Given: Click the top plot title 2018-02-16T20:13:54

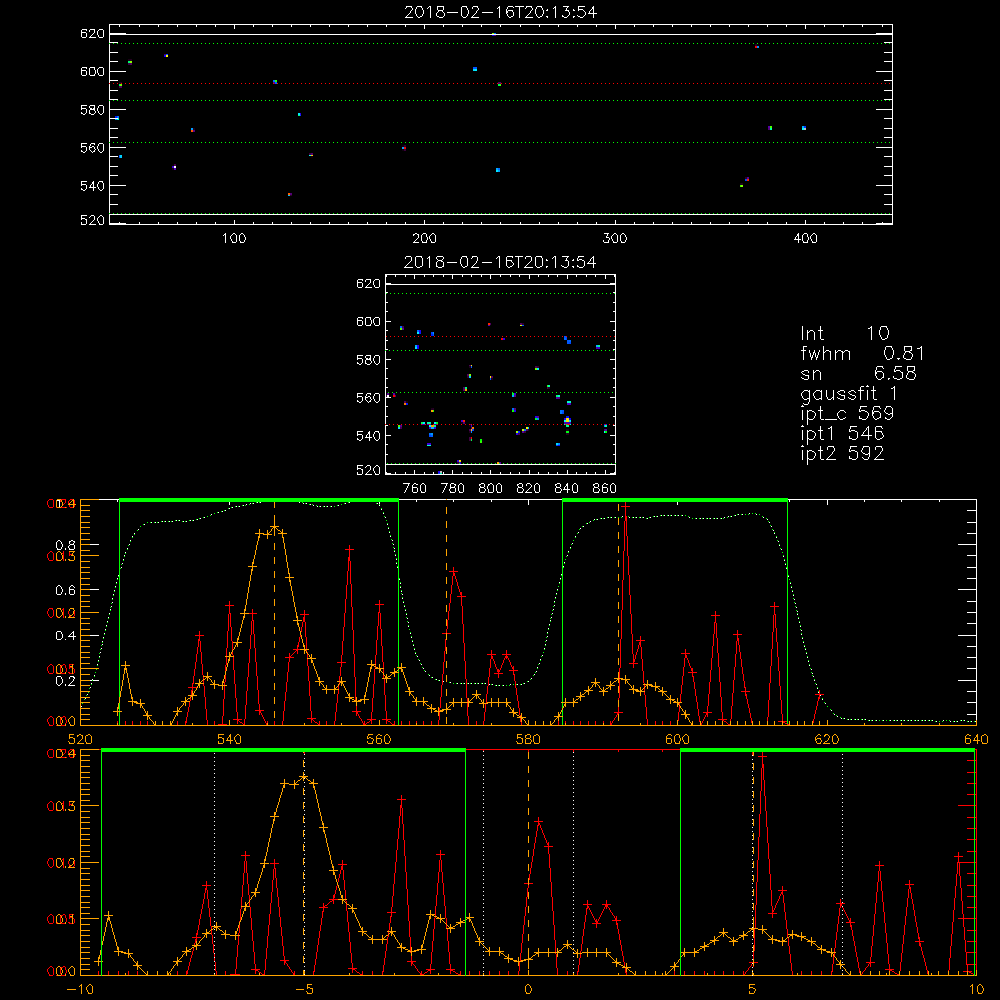Looking at the screenshot, I should (501, 12).
